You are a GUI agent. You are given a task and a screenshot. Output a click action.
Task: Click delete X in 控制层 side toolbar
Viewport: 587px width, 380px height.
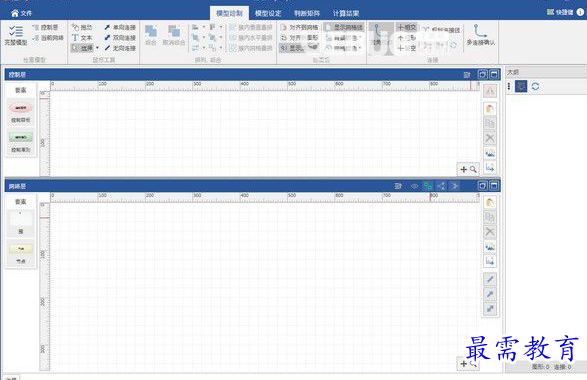pos(490,138)
